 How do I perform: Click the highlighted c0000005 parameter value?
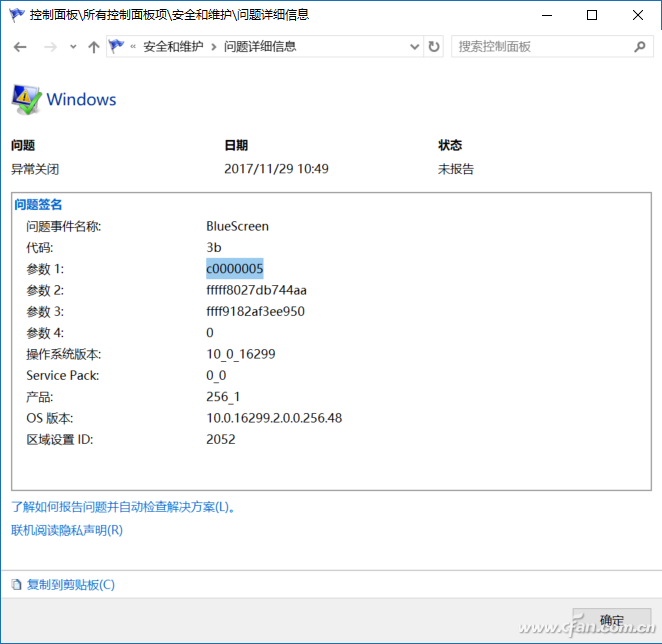click(234, 269)
